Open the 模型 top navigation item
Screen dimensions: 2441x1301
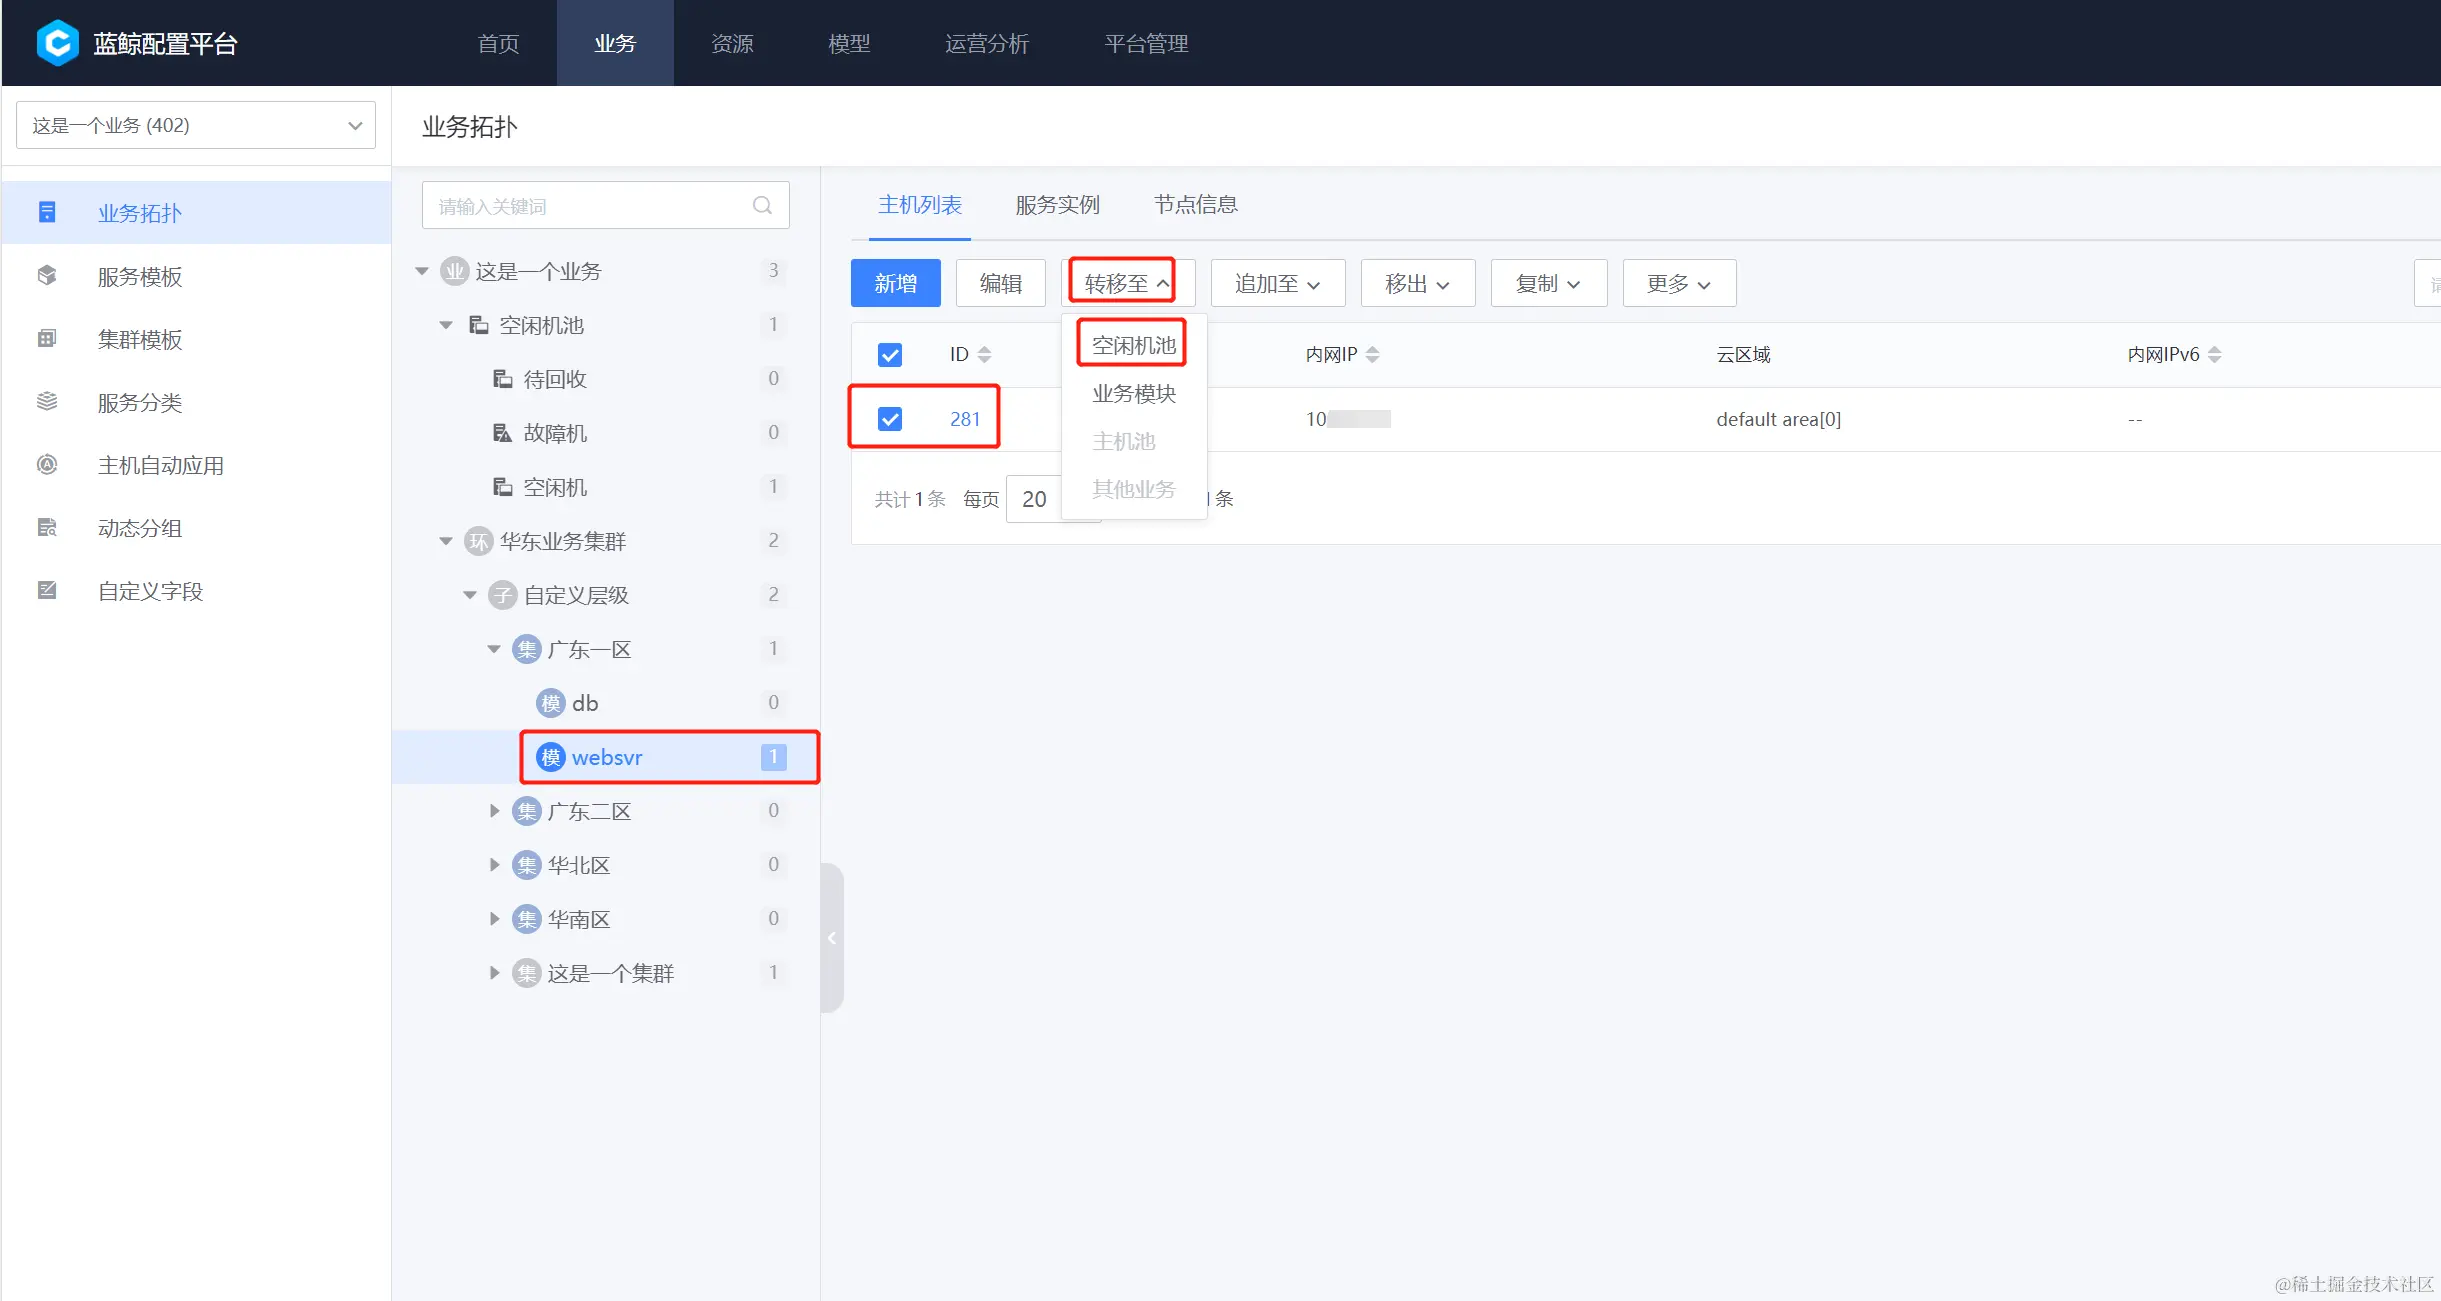(x=849, y=43)
